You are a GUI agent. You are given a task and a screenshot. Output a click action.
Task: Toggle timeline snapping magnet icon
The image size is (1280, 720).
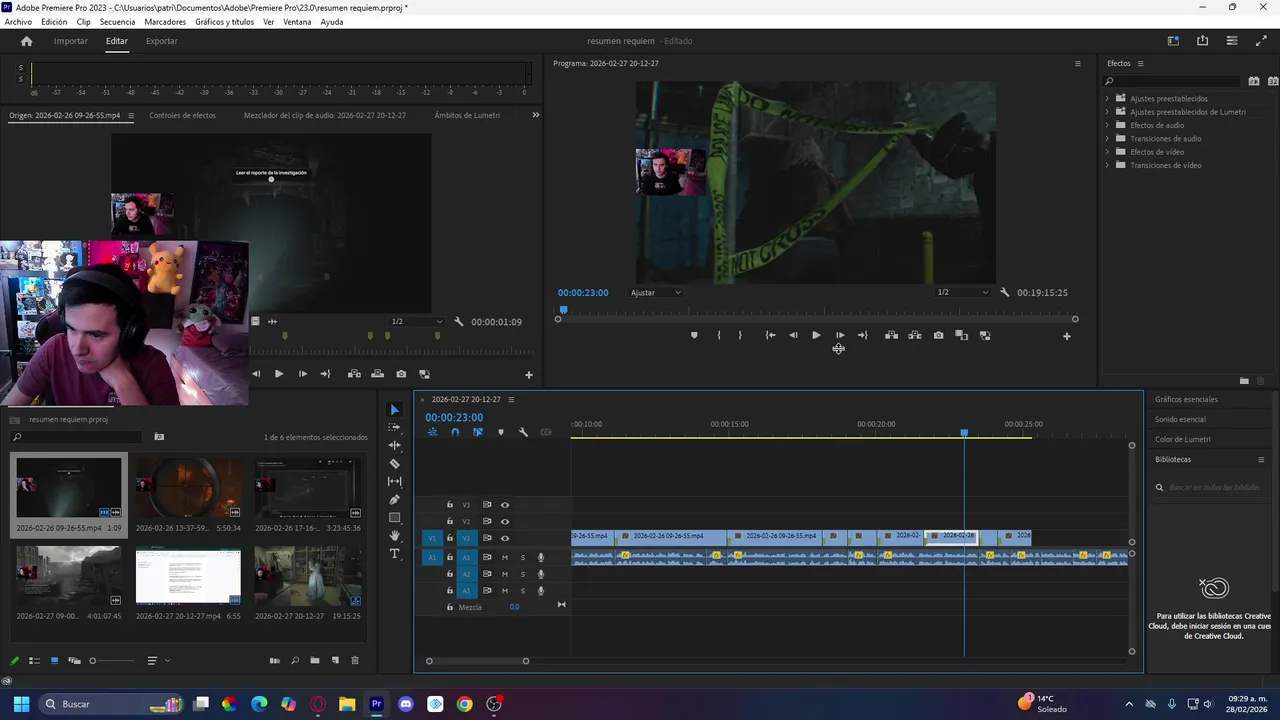(x=455, y=432)
